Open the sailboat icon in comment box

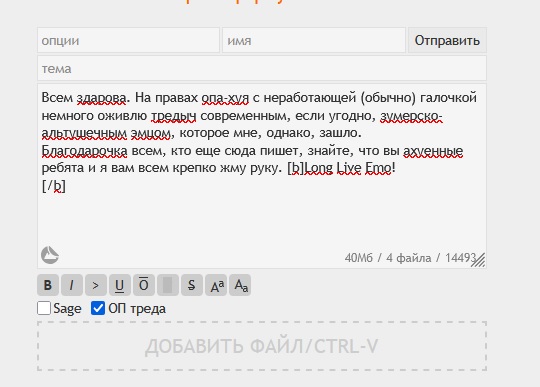point(50,255)
